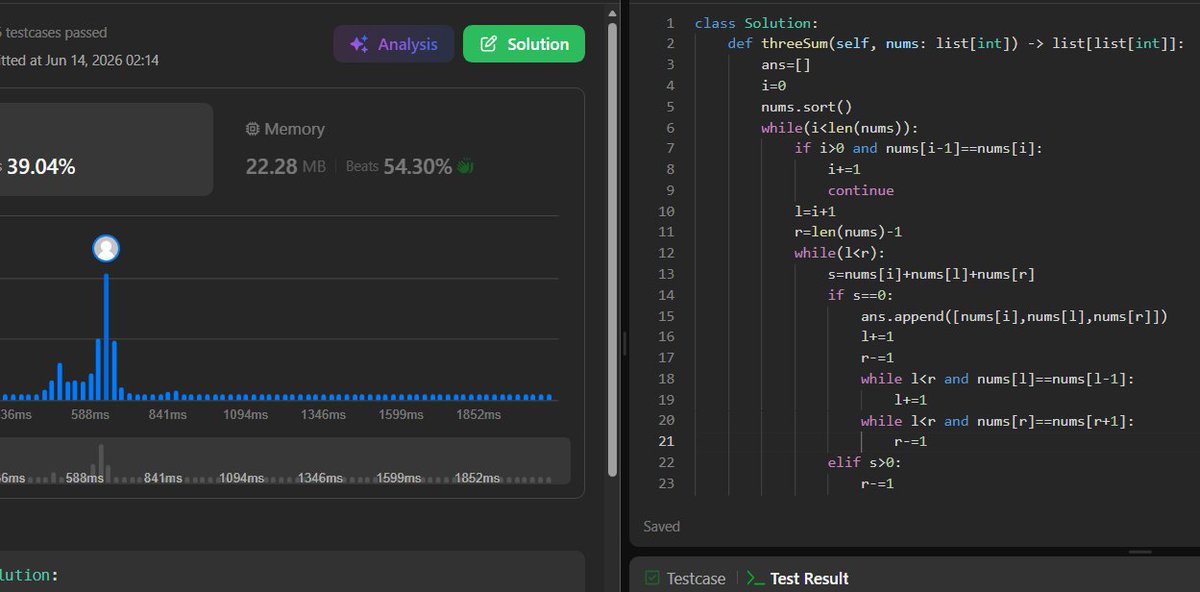Click the clapping hands icon beside 54.30%
Image resolution: width=1200 pixels, height=592 pixels.
coord(465,167)
